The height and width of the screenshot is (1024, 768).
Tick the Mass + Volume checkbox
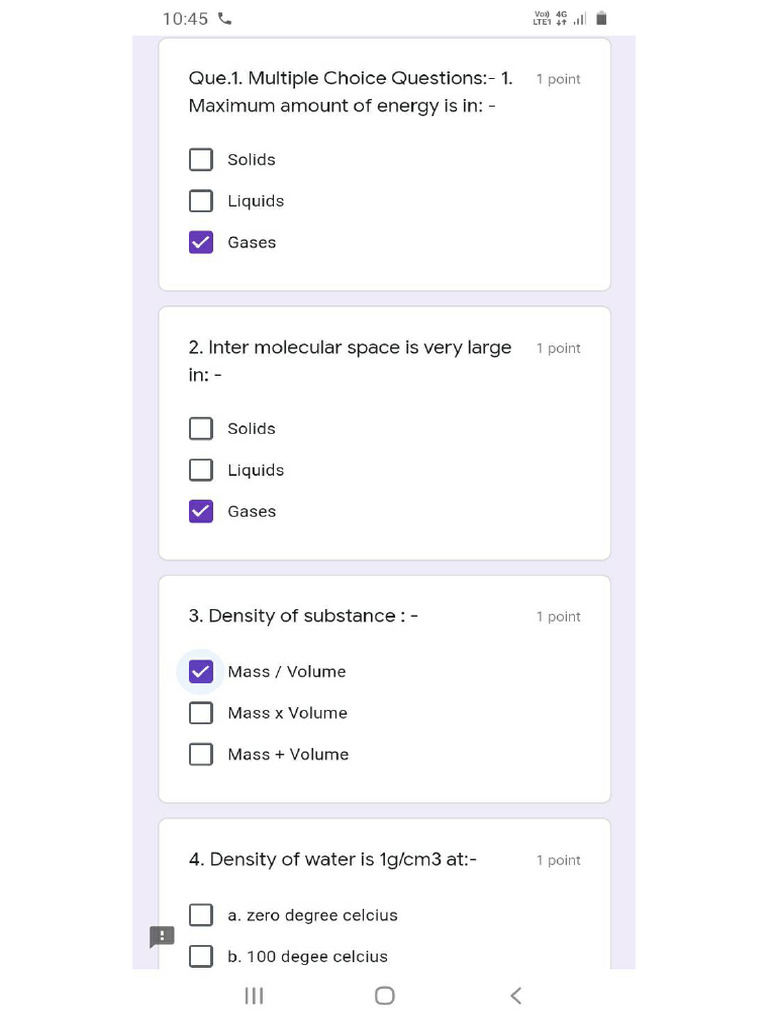(201, 754)
